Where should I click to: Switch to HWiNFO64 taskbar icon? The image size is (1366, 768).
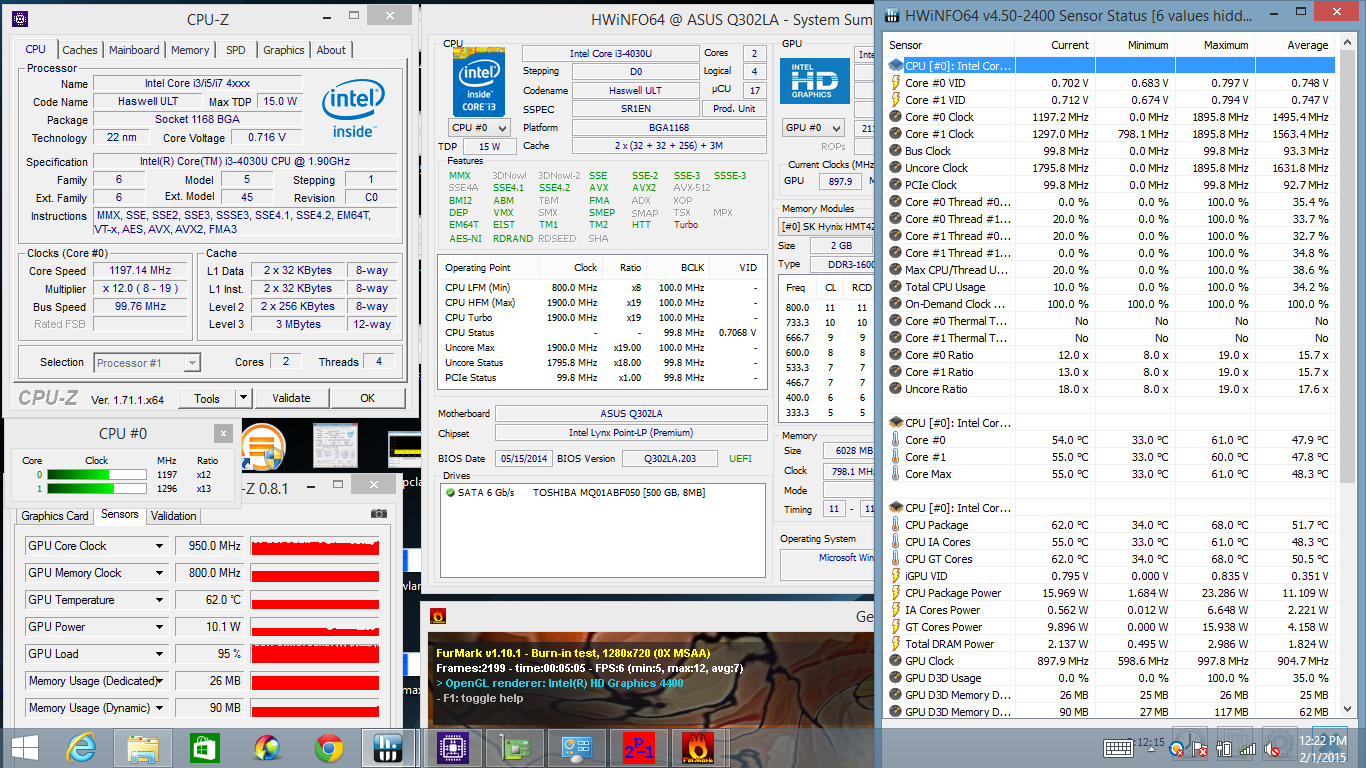tap(387, 747)
